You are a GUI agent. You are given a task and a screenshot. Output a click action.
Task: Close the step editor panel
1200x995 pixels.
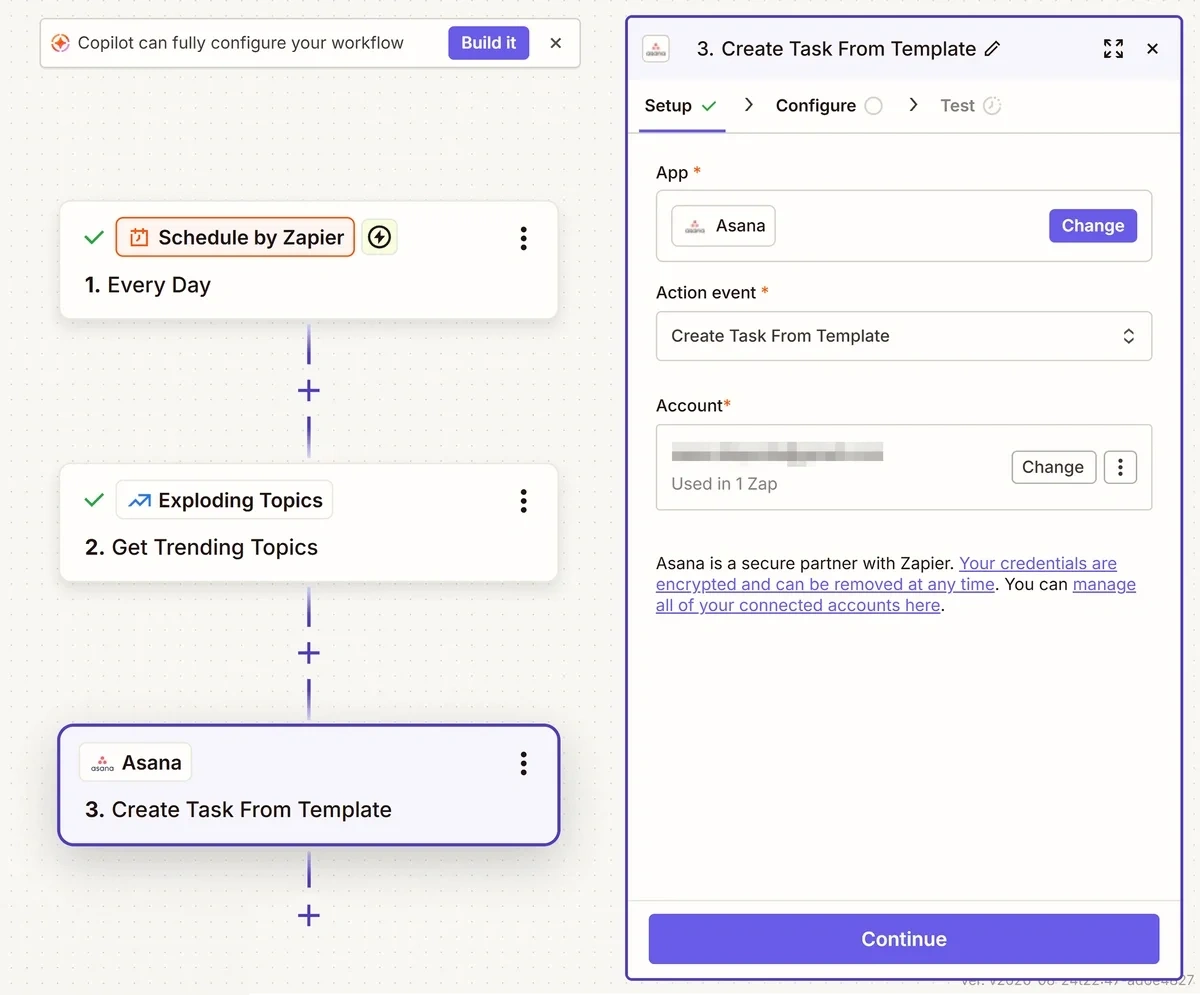[1152, 49]
